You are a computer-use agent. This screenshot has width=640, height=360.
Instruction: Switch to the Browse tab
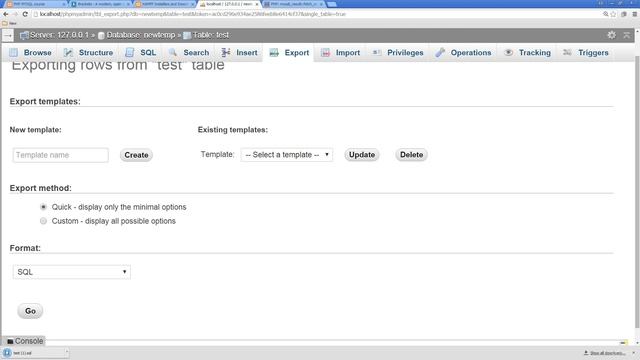pos(31,53)
